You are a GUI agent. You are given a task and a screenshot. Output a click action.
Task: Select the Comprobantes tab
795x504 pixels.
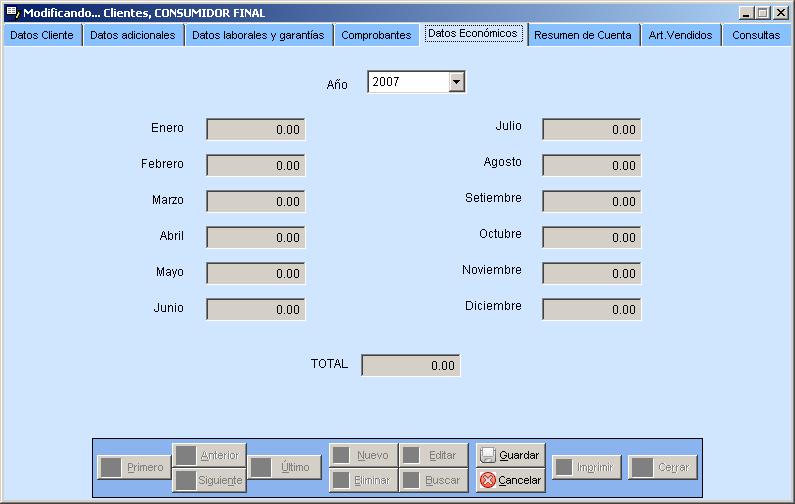(376, 35)
